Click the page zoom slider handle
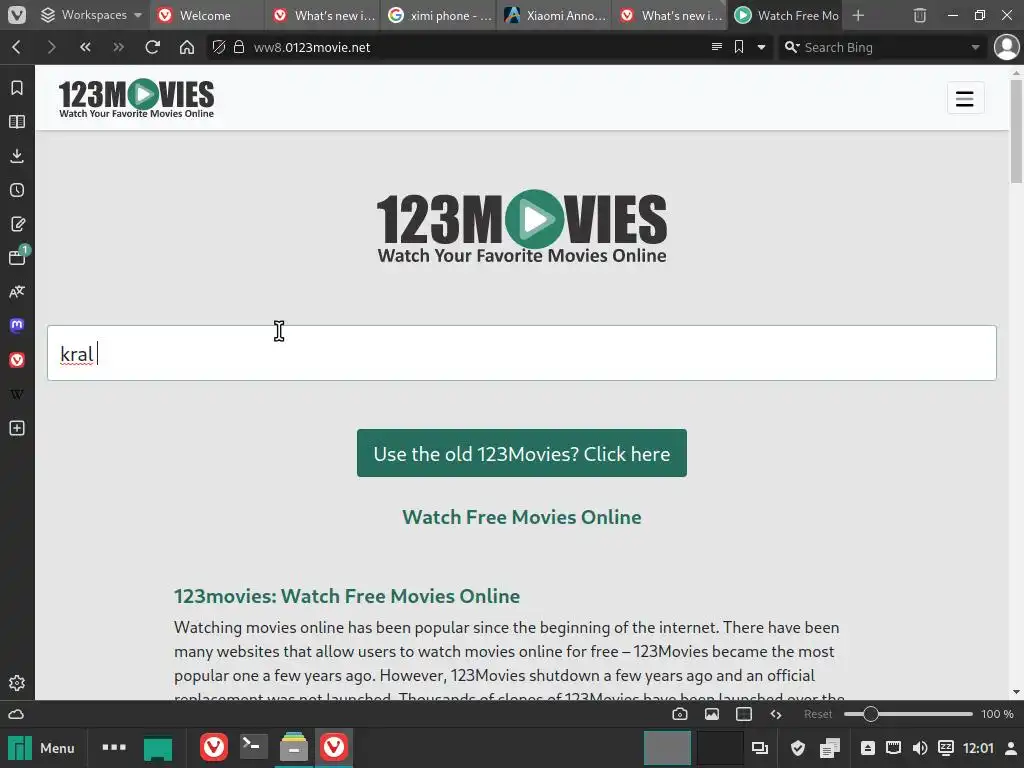Viewport: 1024px width, 768px height. point(871,714)
